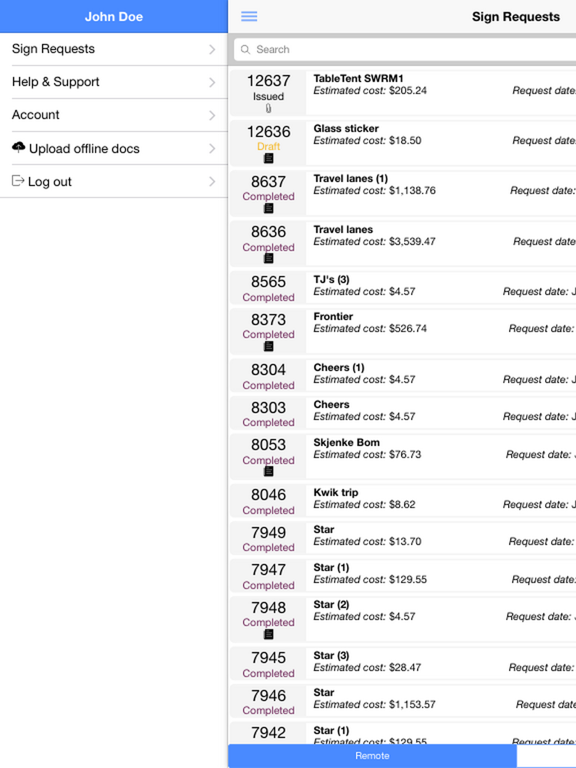This screenshot has height=768, width=576.
Task: Toggle the hamburger menu icon
Action: coord(249,17)
